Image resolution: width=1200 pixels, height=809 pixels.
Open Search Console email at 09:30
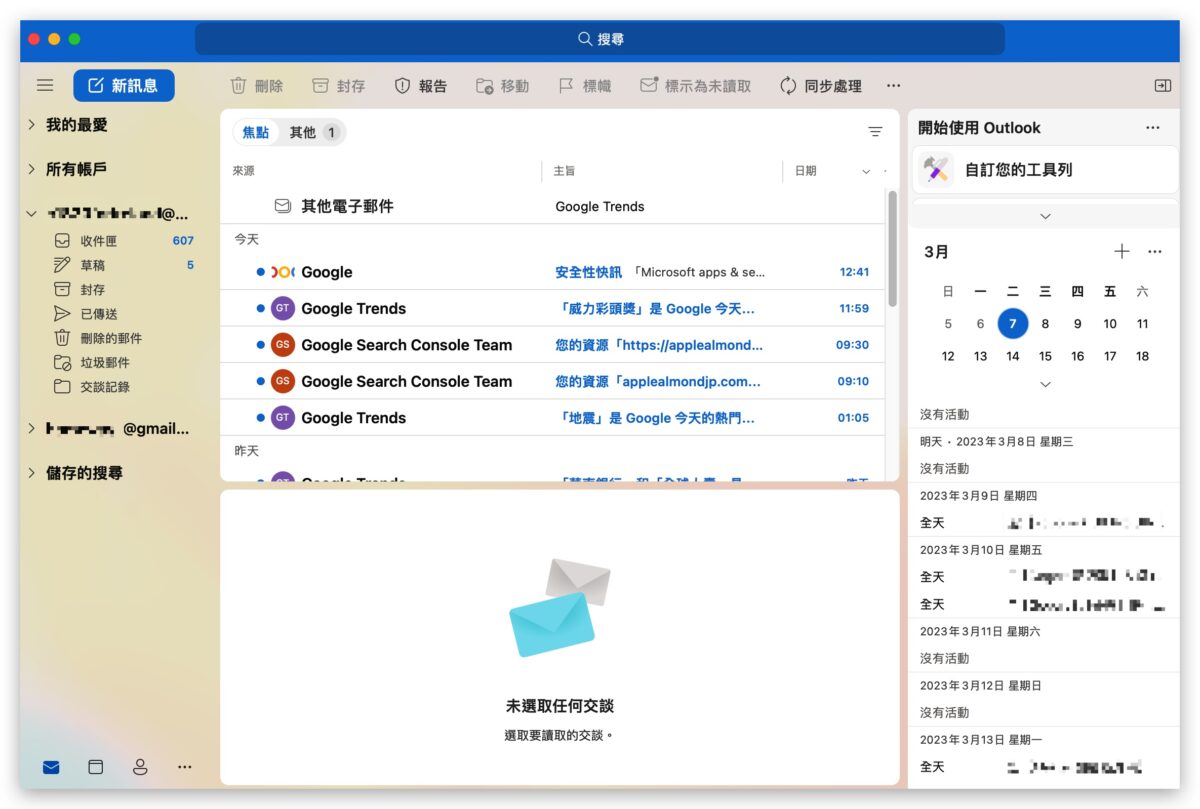coord(553,345)
